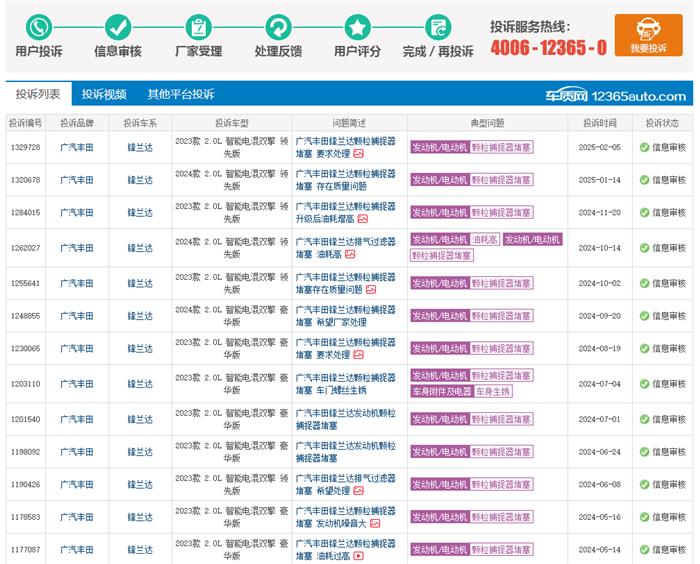Click 车身生锈 tag in row 1203110

(492, 392)
